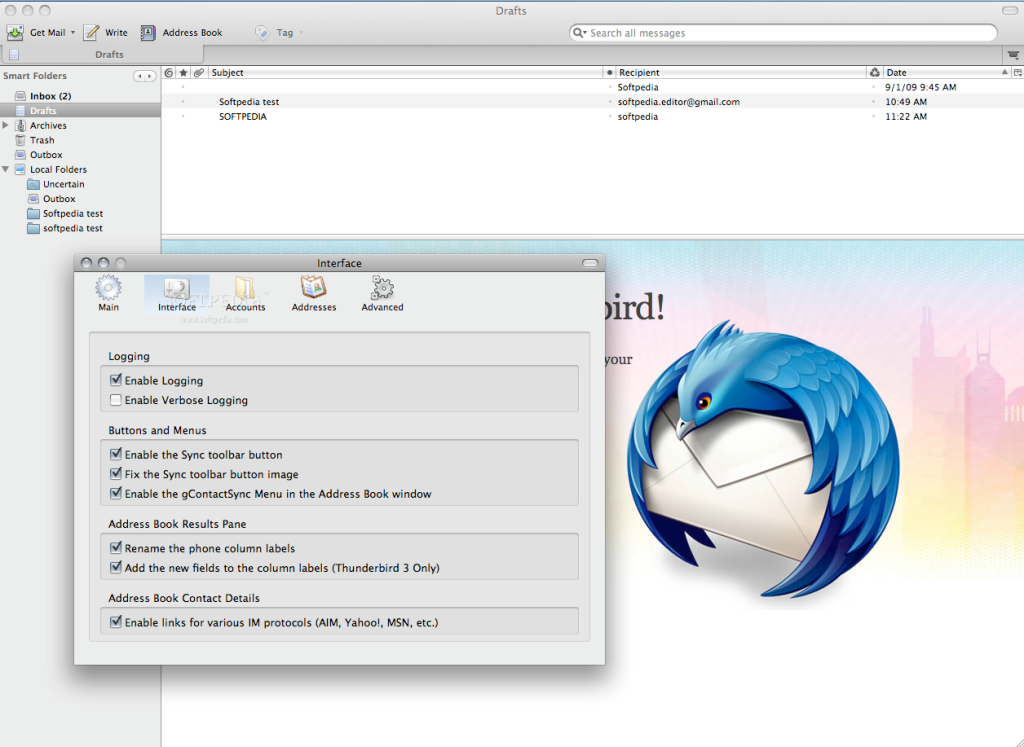Switch to the Accounts preferences tab
This screenshot has width=1024, height=747.
[246, 294]
